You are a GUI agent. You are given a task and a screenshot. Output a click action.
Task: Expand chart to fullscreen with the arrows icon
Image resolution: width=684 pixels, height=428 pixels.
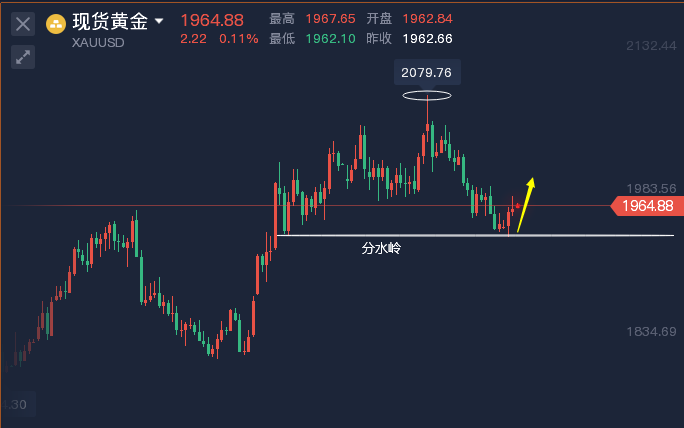(x=23, y=57)
